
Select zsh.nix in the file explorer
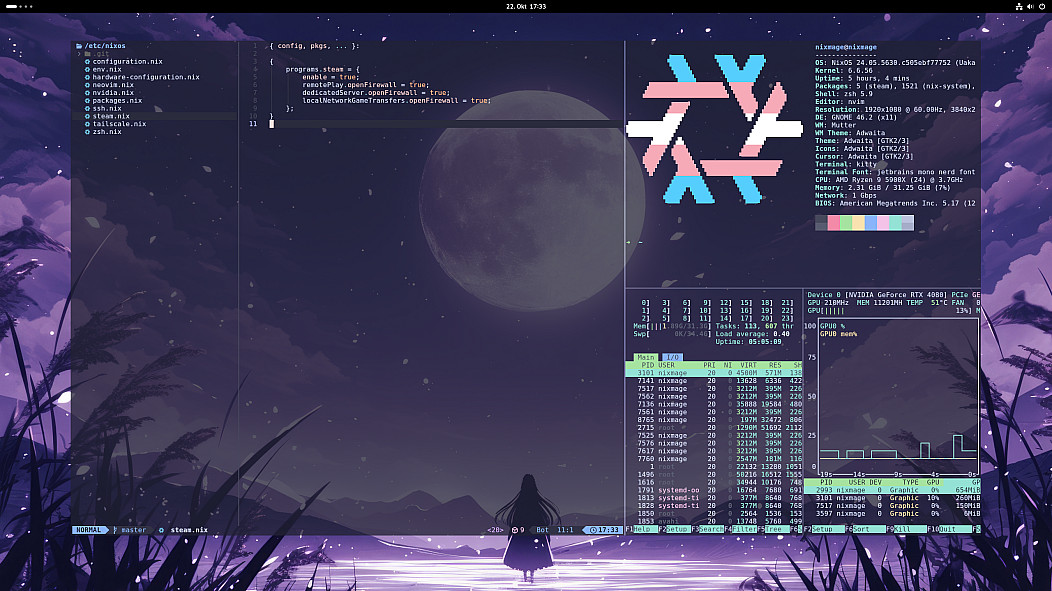click(x=106, y=132)
